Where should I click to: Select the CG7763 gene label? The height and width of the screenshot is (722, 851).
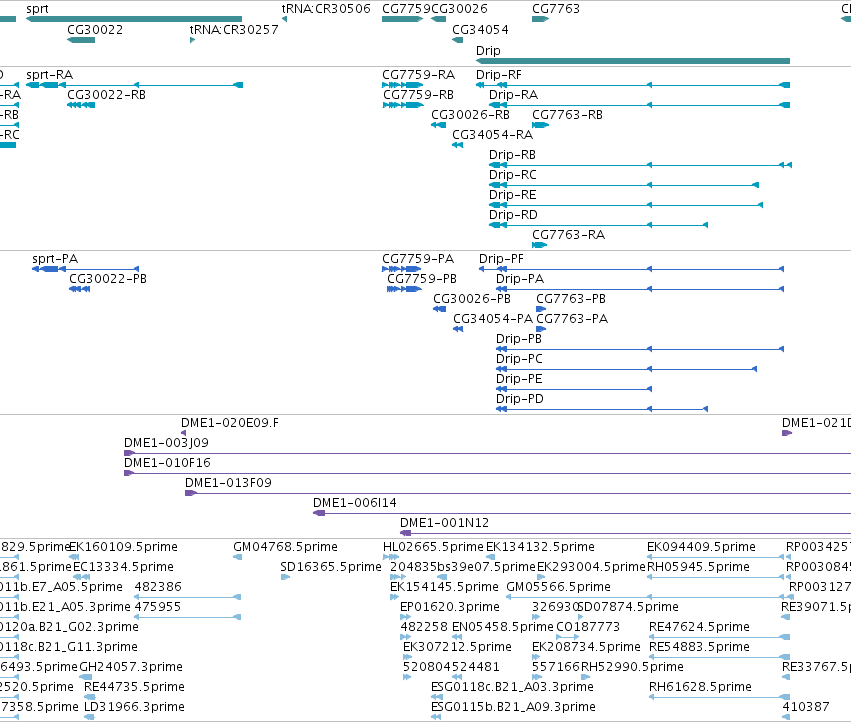556,9
